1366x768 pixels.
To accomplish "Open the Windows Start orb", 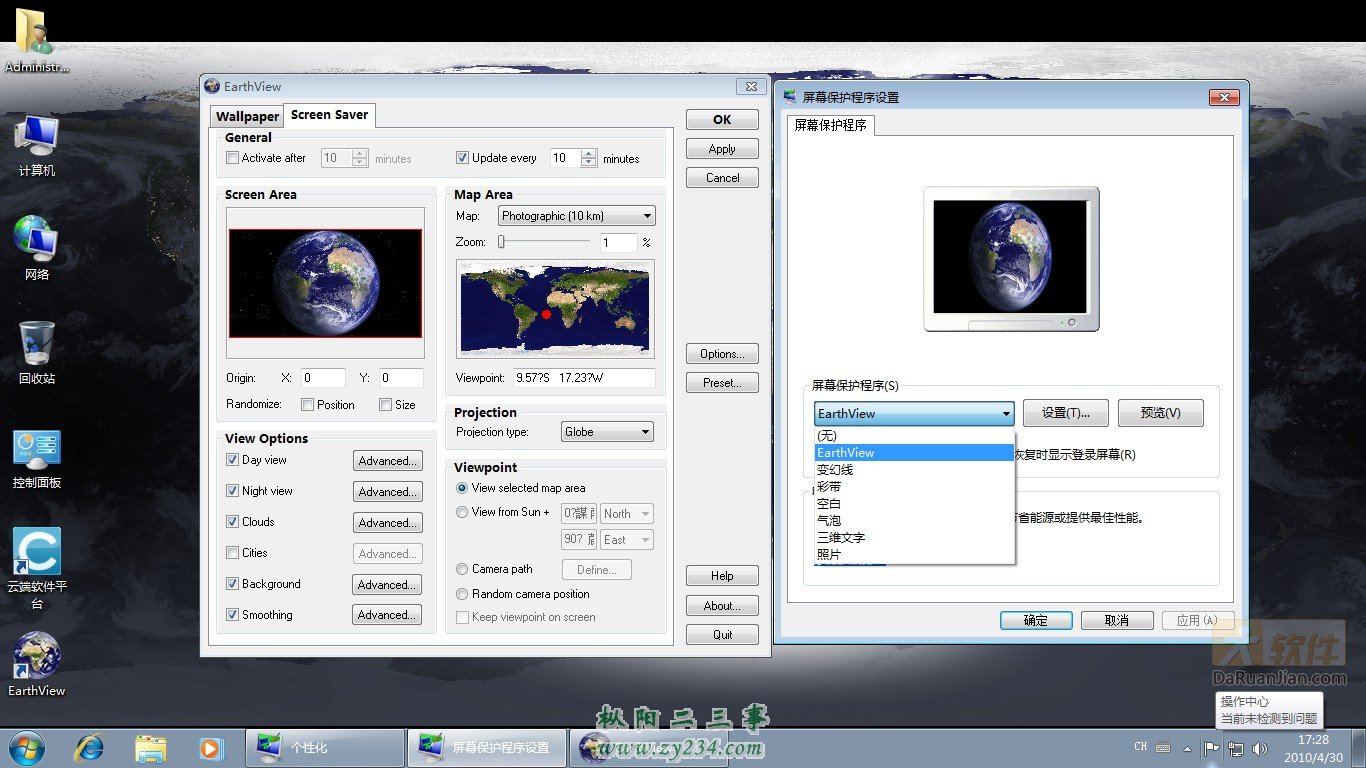I will (x=27, y=747).
